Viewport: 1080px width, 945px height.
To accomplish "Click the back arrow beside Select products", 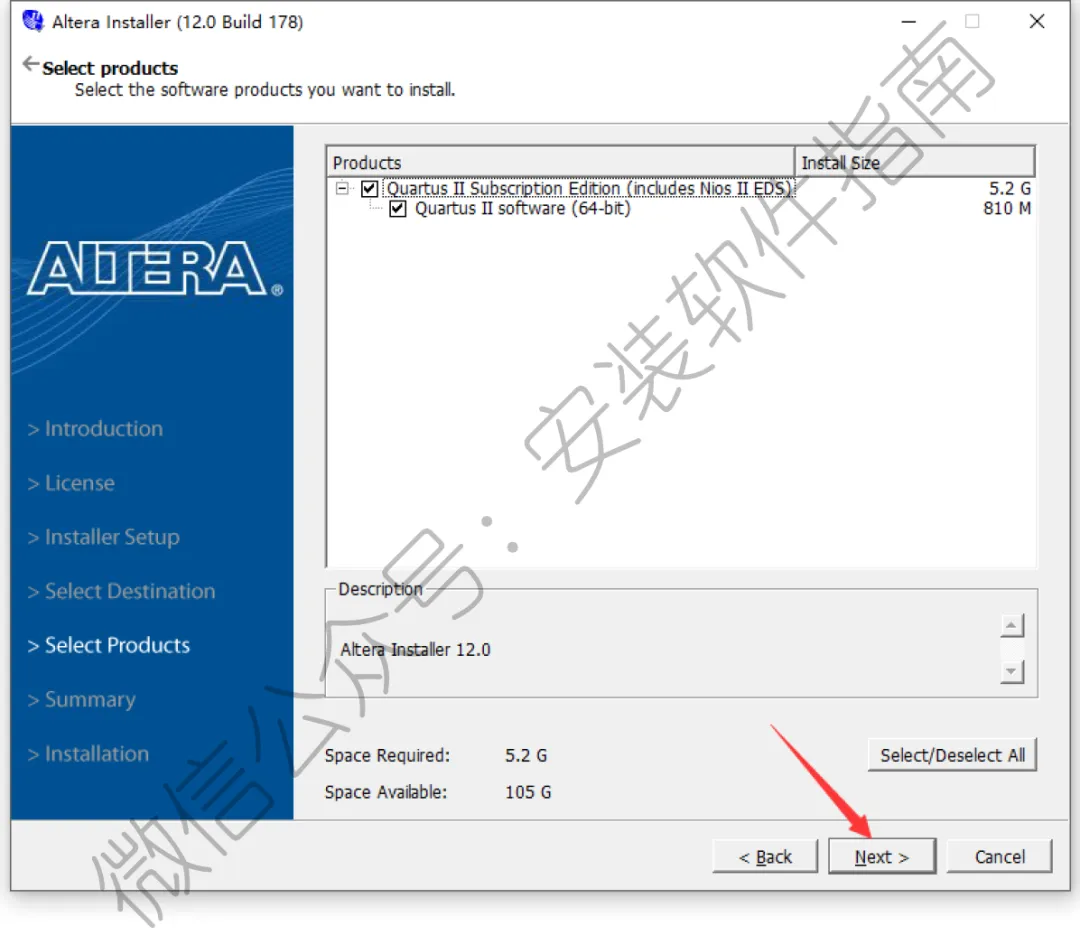I will [x=30, y=64].
